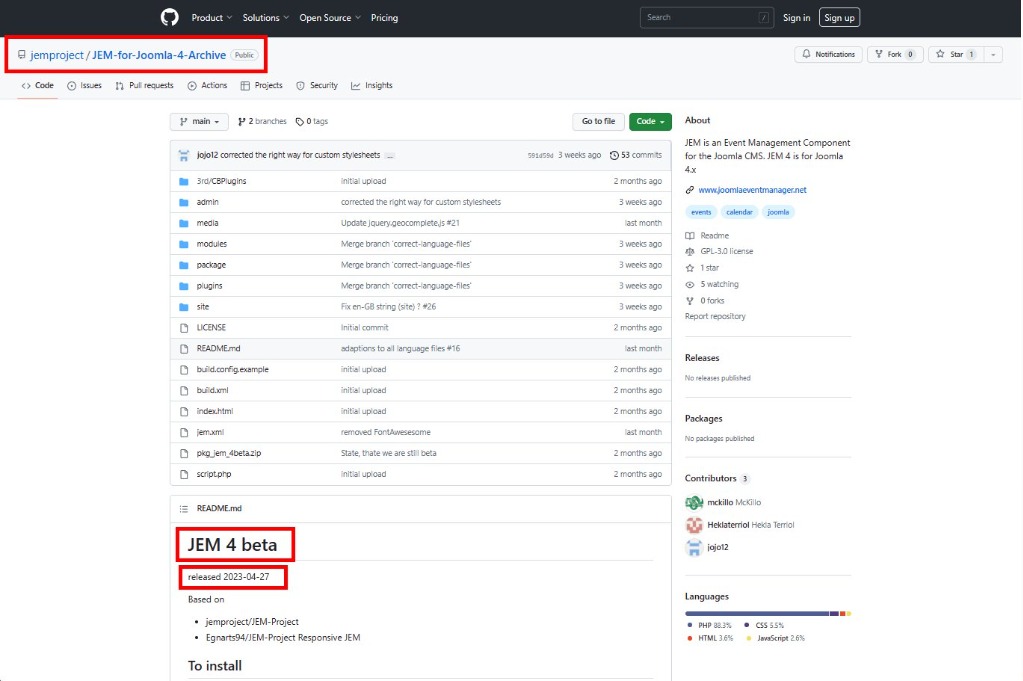Open the build.config.example file icon
Screen dimensions: 1023x681
click(184, 369)
